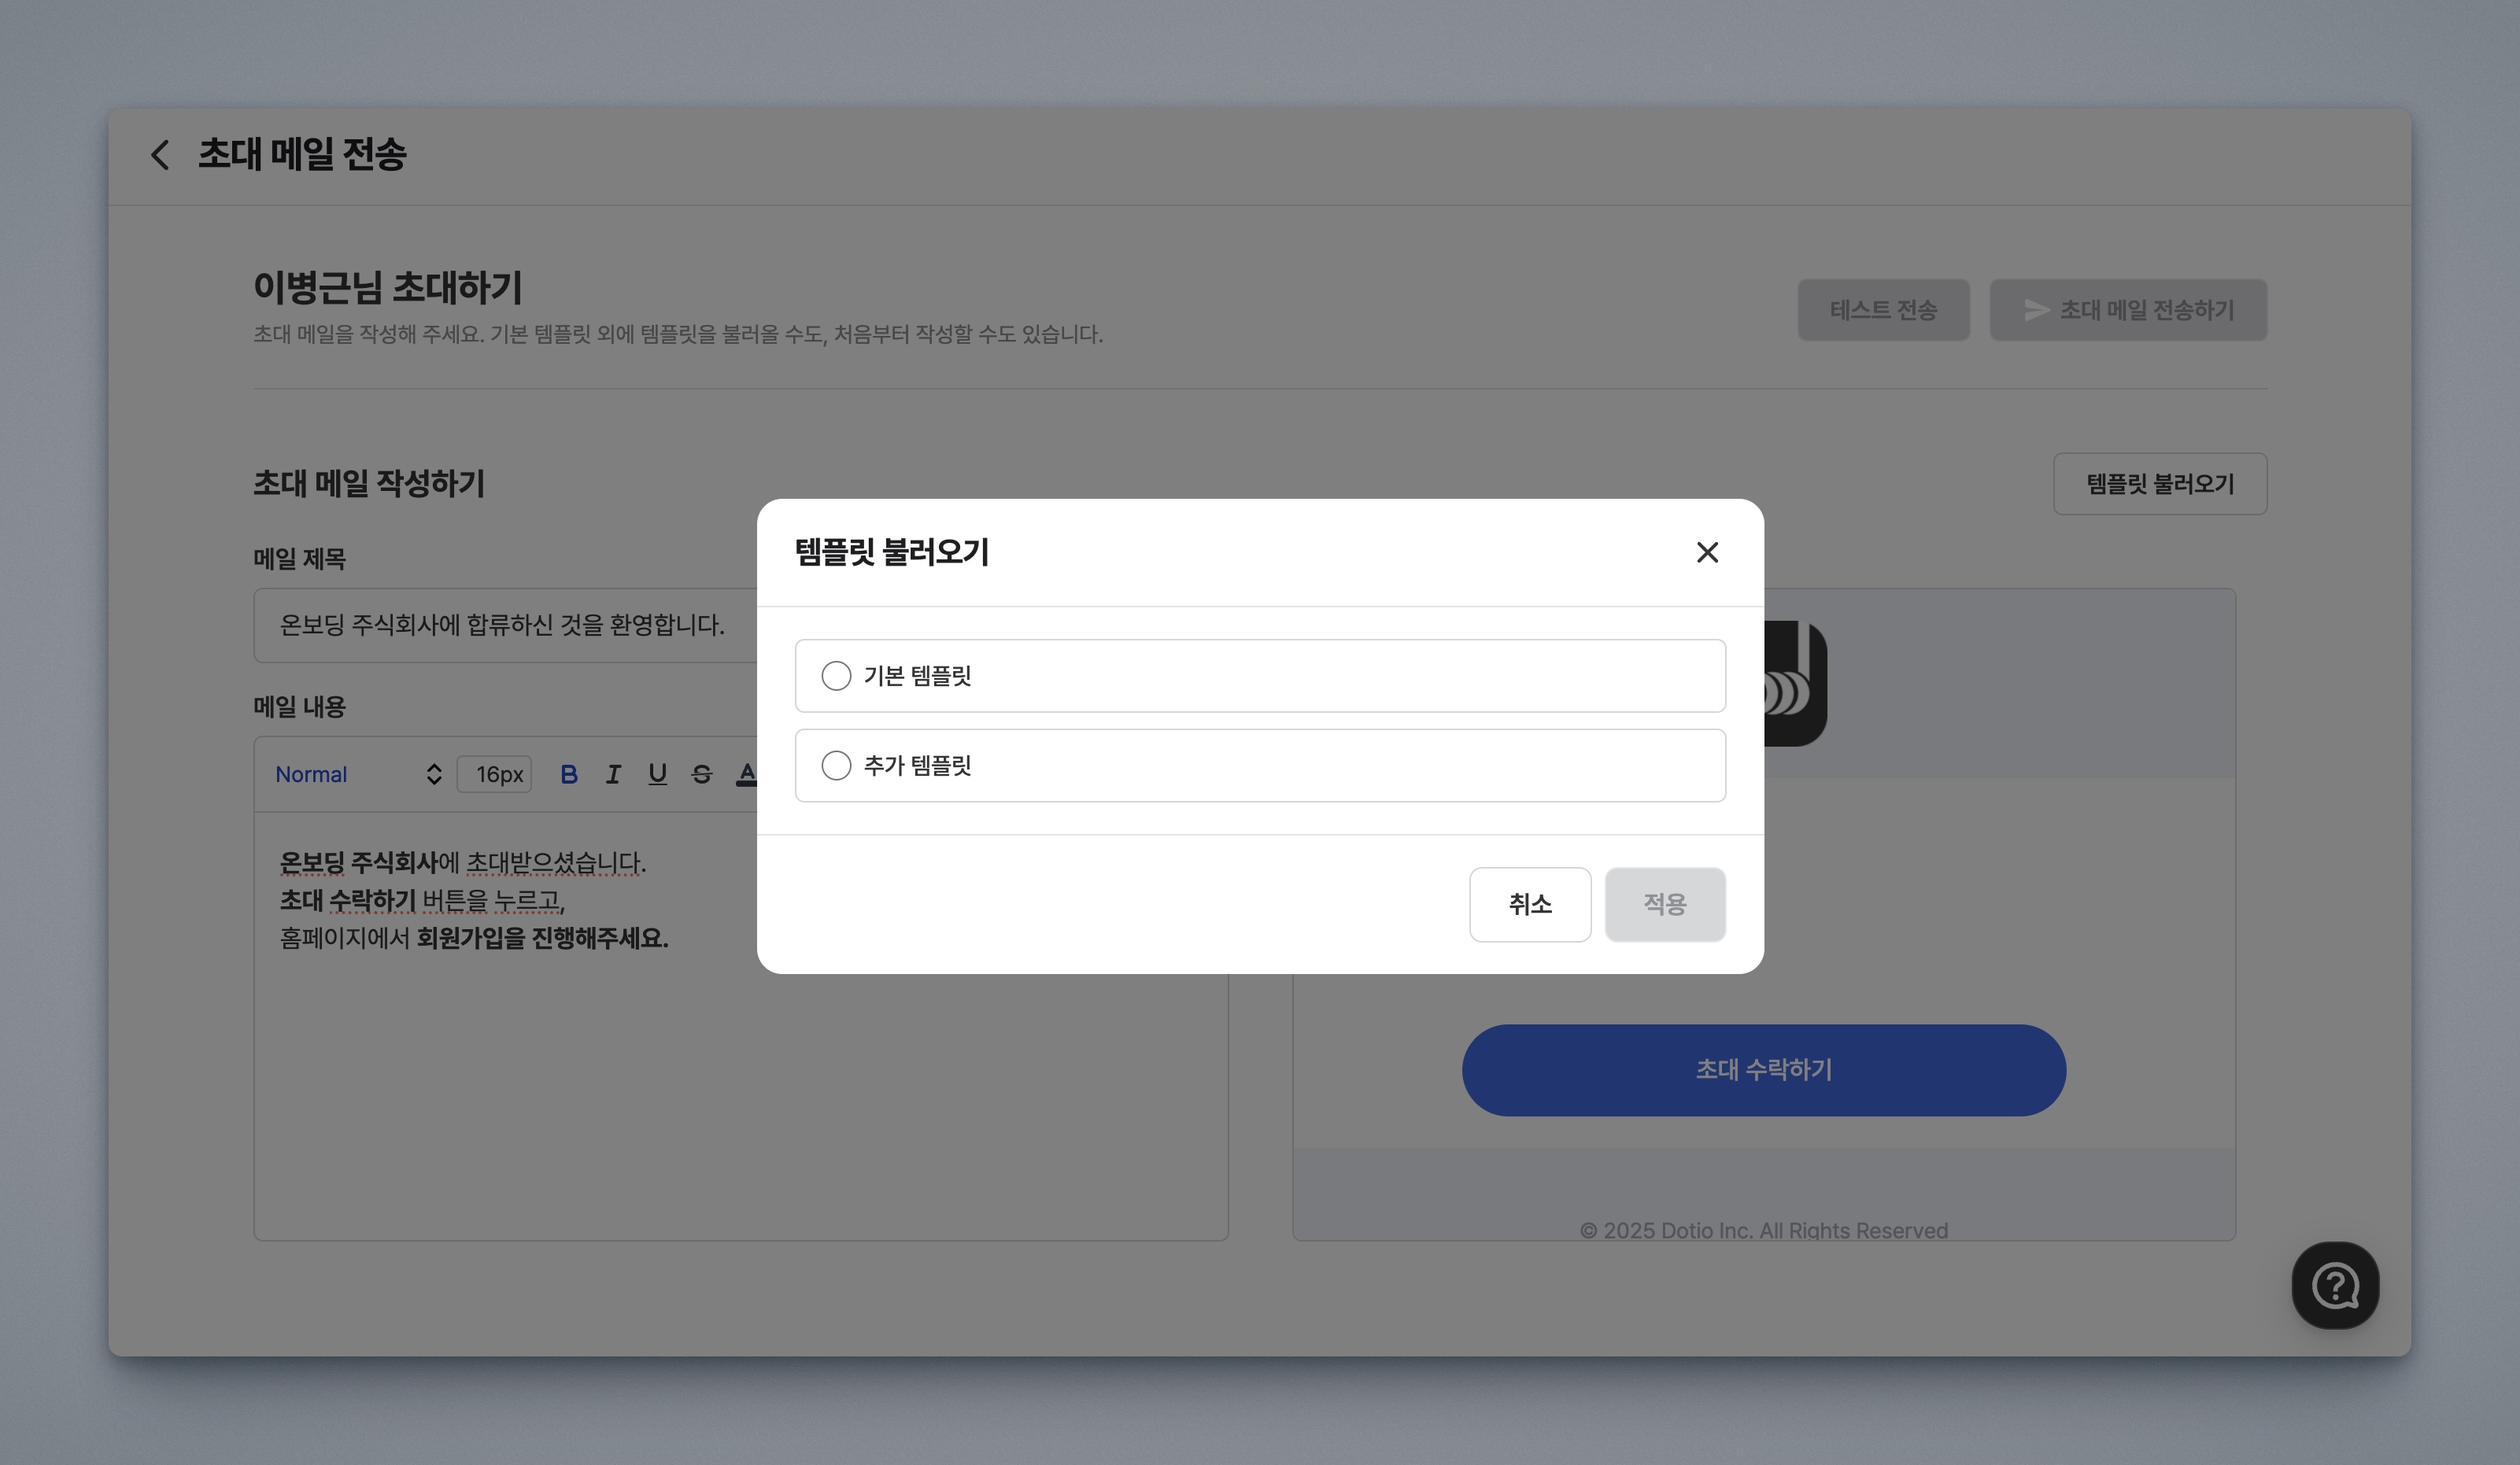The image size is (2520, 1465).
Task: Select the 기본 템플릿 radio button
Action: click(x=836, y=676)
